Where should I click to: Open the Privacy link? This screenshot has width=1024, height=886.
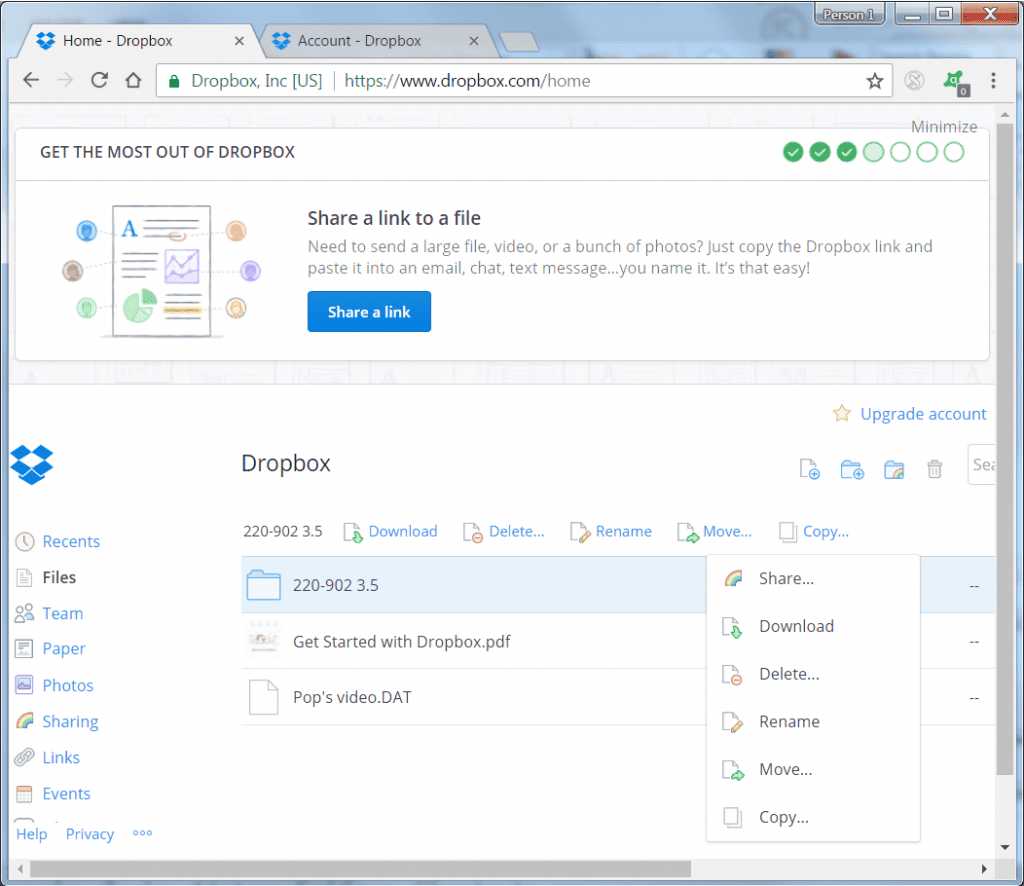89,834
